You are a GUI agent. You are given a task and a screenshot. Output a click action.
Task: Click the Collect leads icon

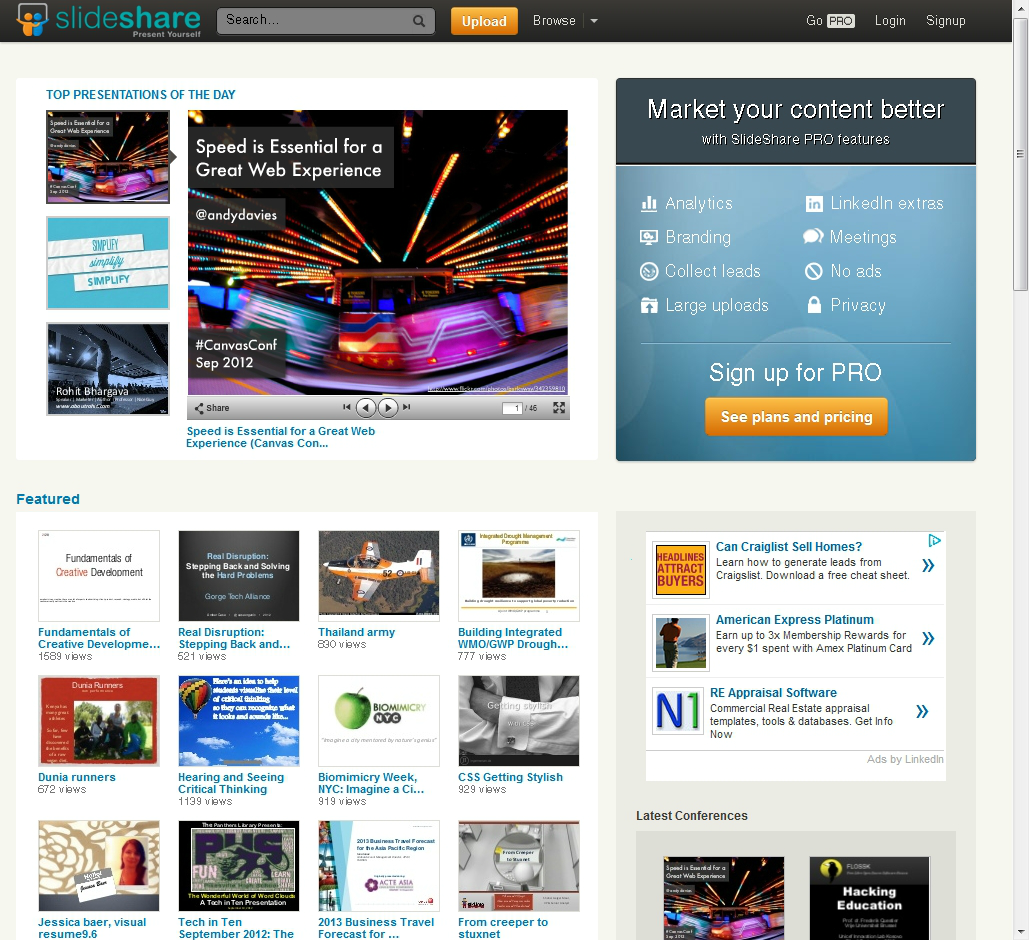pyautogui.click(x=649, y=271)
